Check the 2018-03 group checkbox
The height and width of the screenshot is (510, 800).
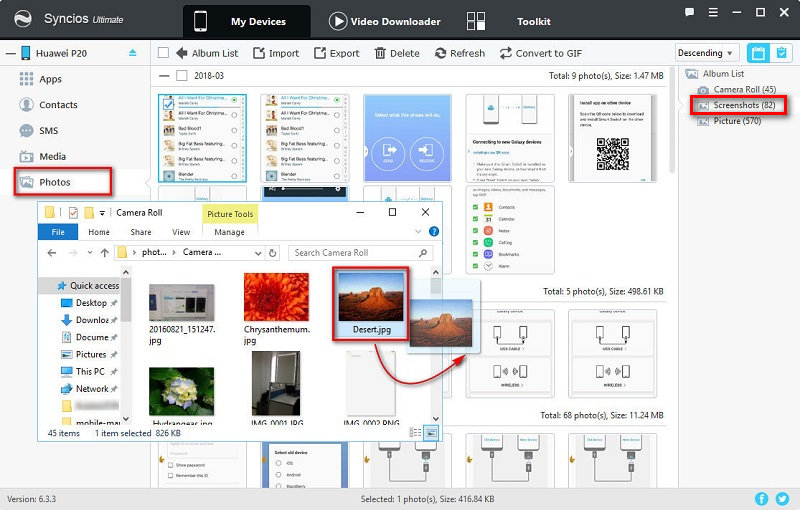[x=181, y=75]
